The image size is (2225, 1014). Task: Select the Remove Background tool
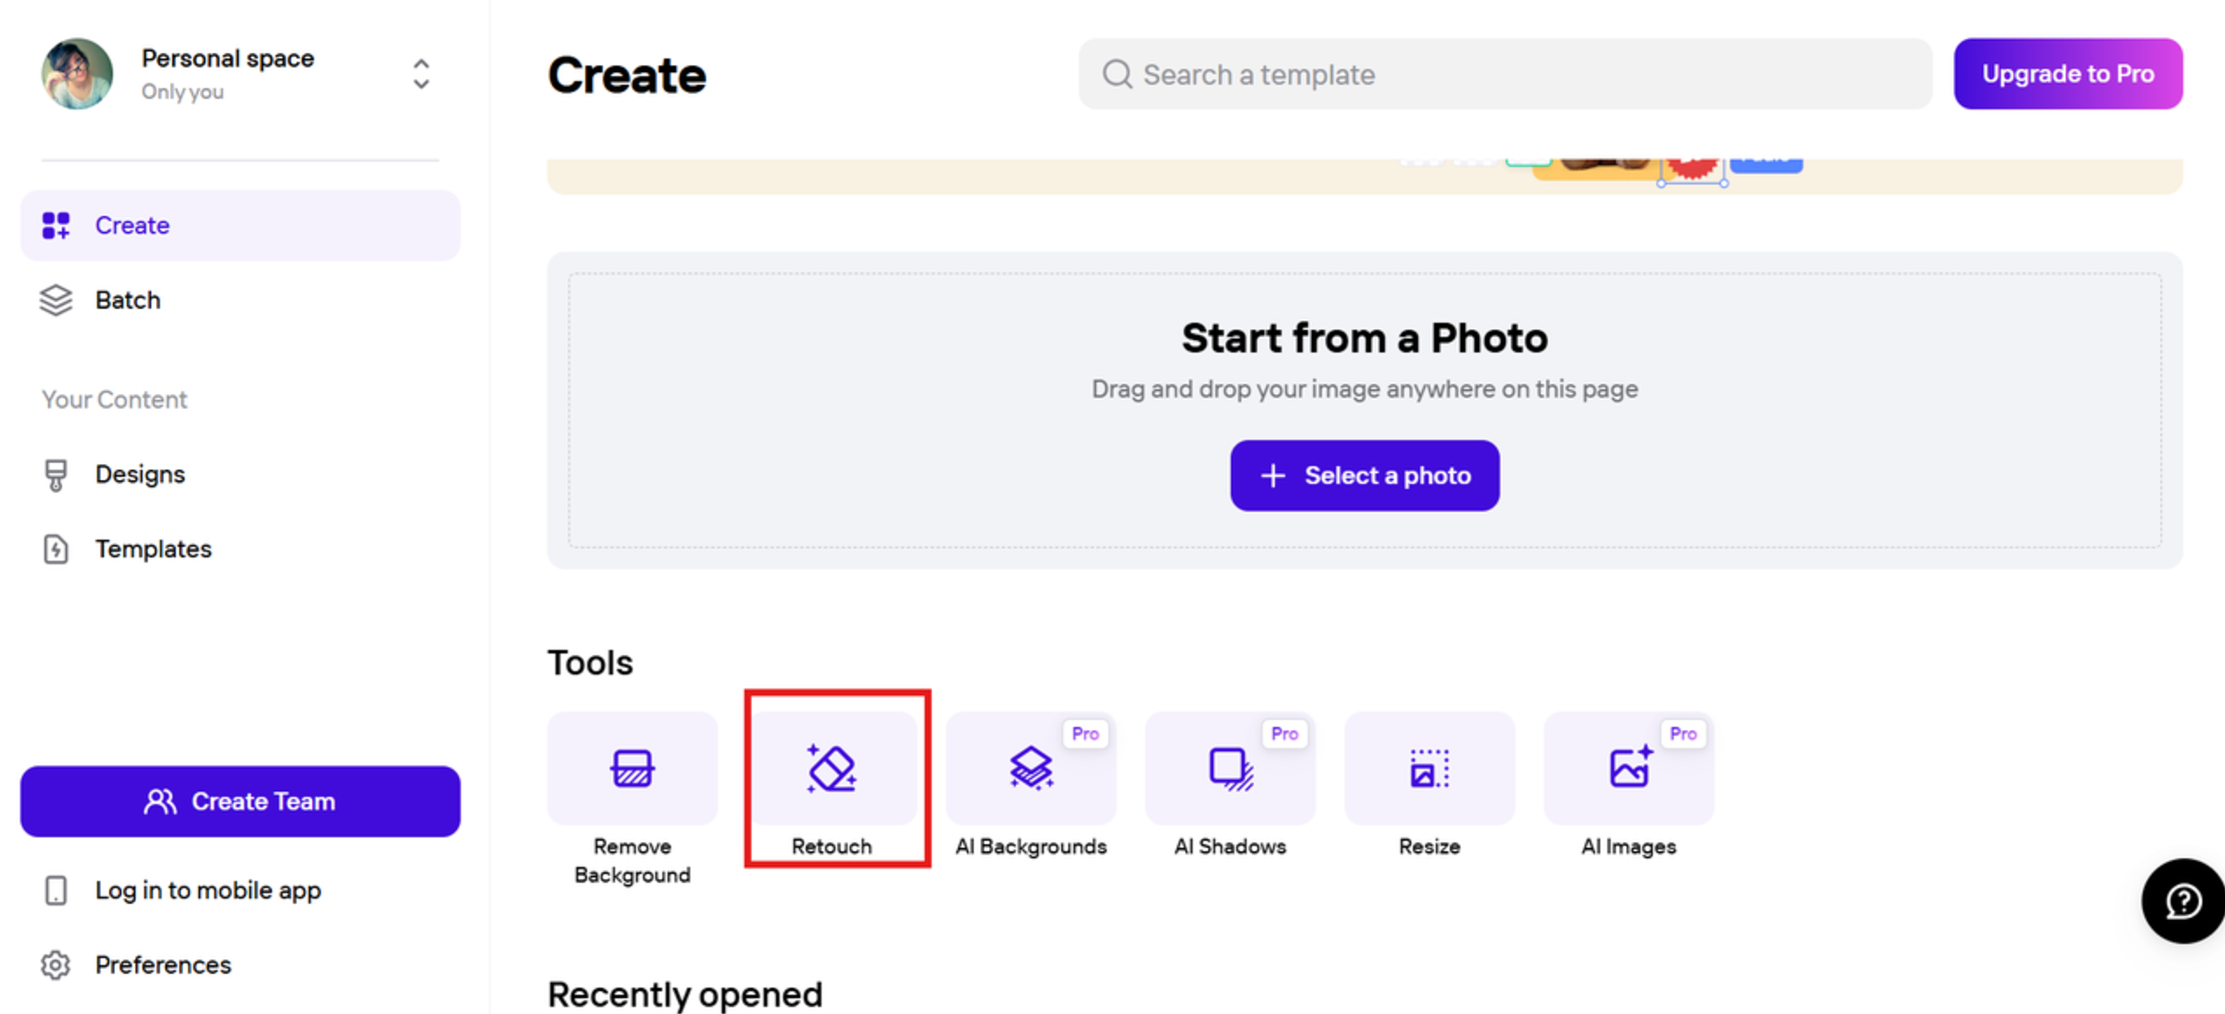(x=632, y=790)
